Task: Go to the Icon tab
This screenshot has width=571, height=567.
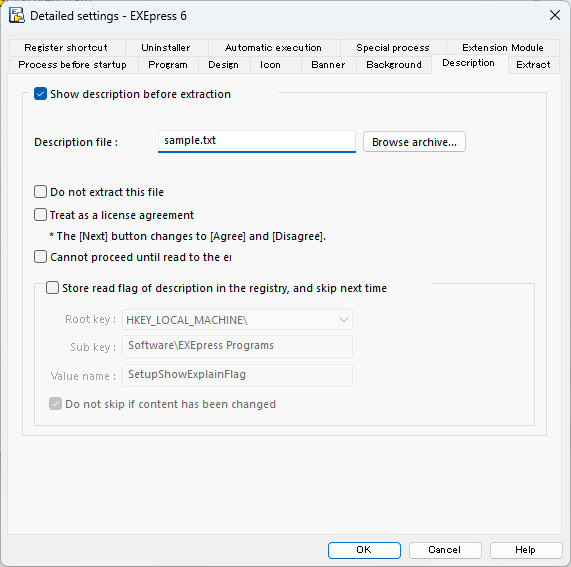Action: (270, 65)
